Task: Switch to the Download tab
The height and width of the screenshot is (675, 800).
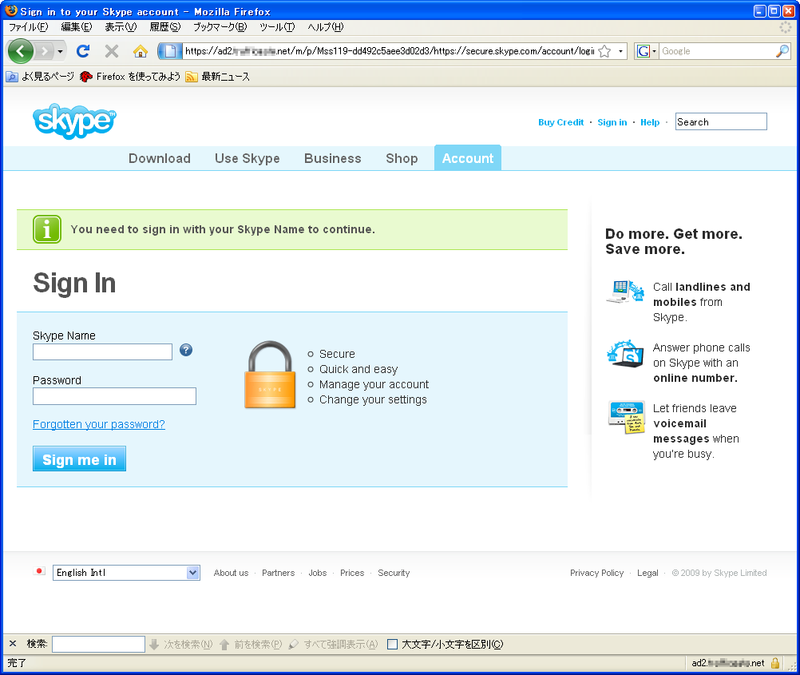Action: (x=160, y=158)
